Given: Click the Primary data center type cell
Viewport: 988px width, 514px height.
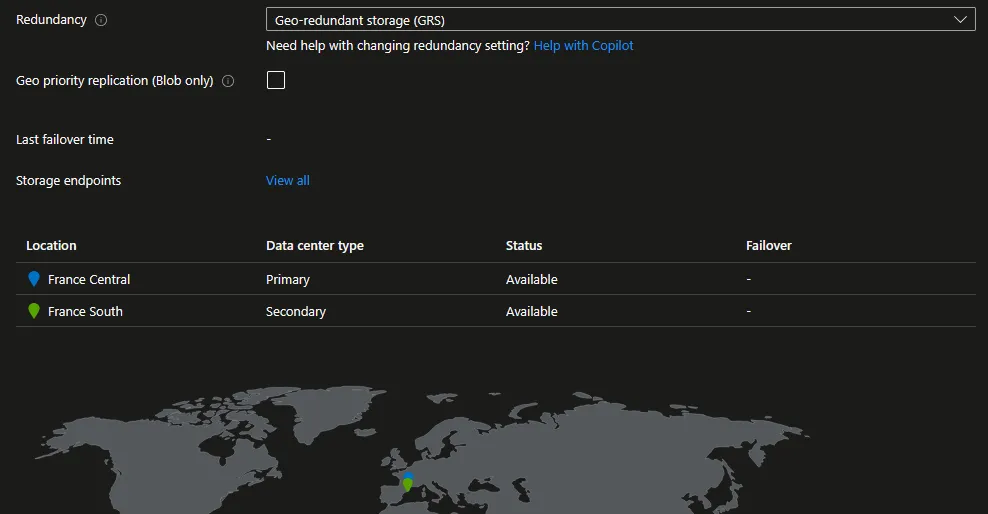Looking at the screenshot, I should pos(288,279).
